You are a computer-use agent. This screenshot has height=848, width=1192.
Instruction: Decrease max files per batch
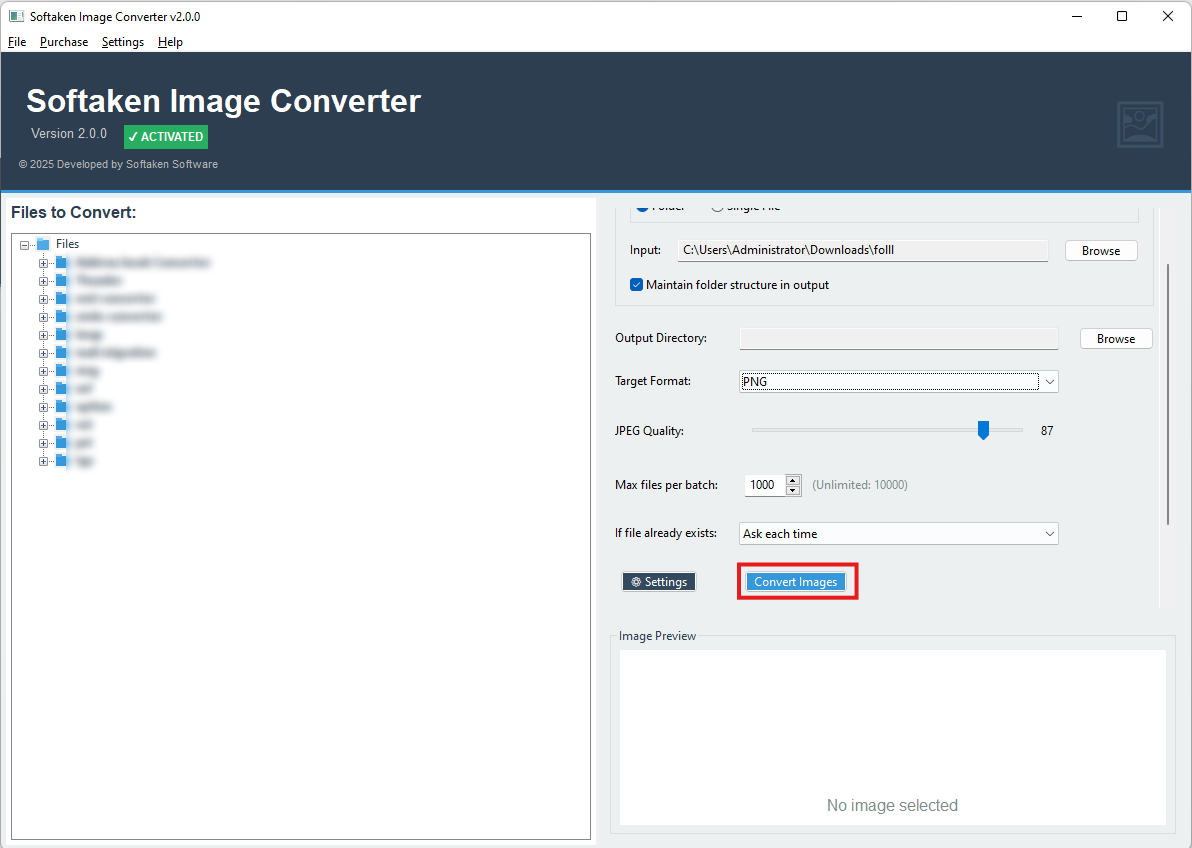coord(793,490)
